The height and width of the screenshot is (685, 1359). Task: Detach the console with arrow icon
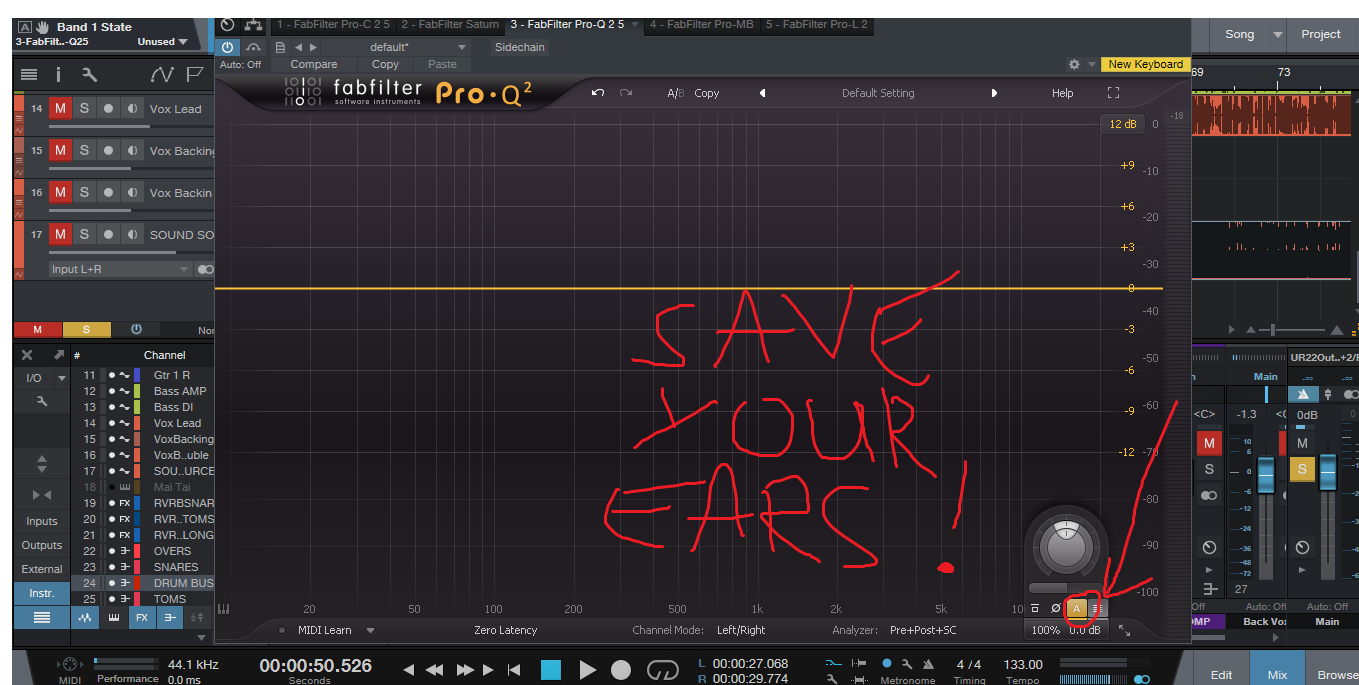click(x=59, y=355)
